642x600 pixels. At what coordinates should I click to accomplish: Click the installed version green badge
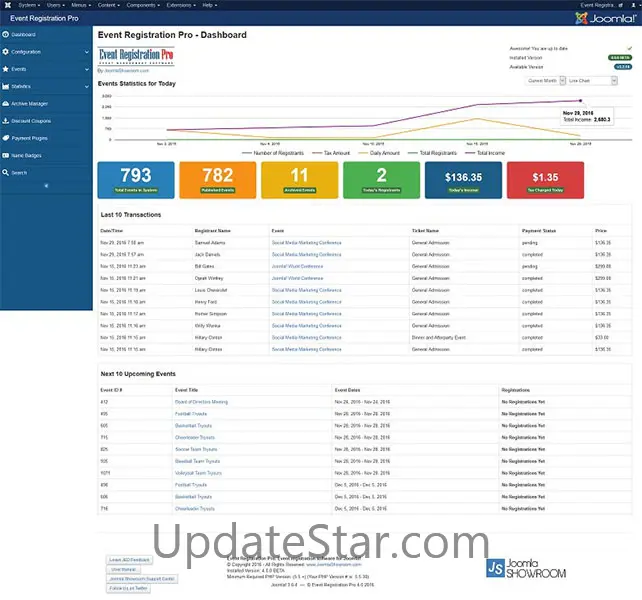click(620, 58)
